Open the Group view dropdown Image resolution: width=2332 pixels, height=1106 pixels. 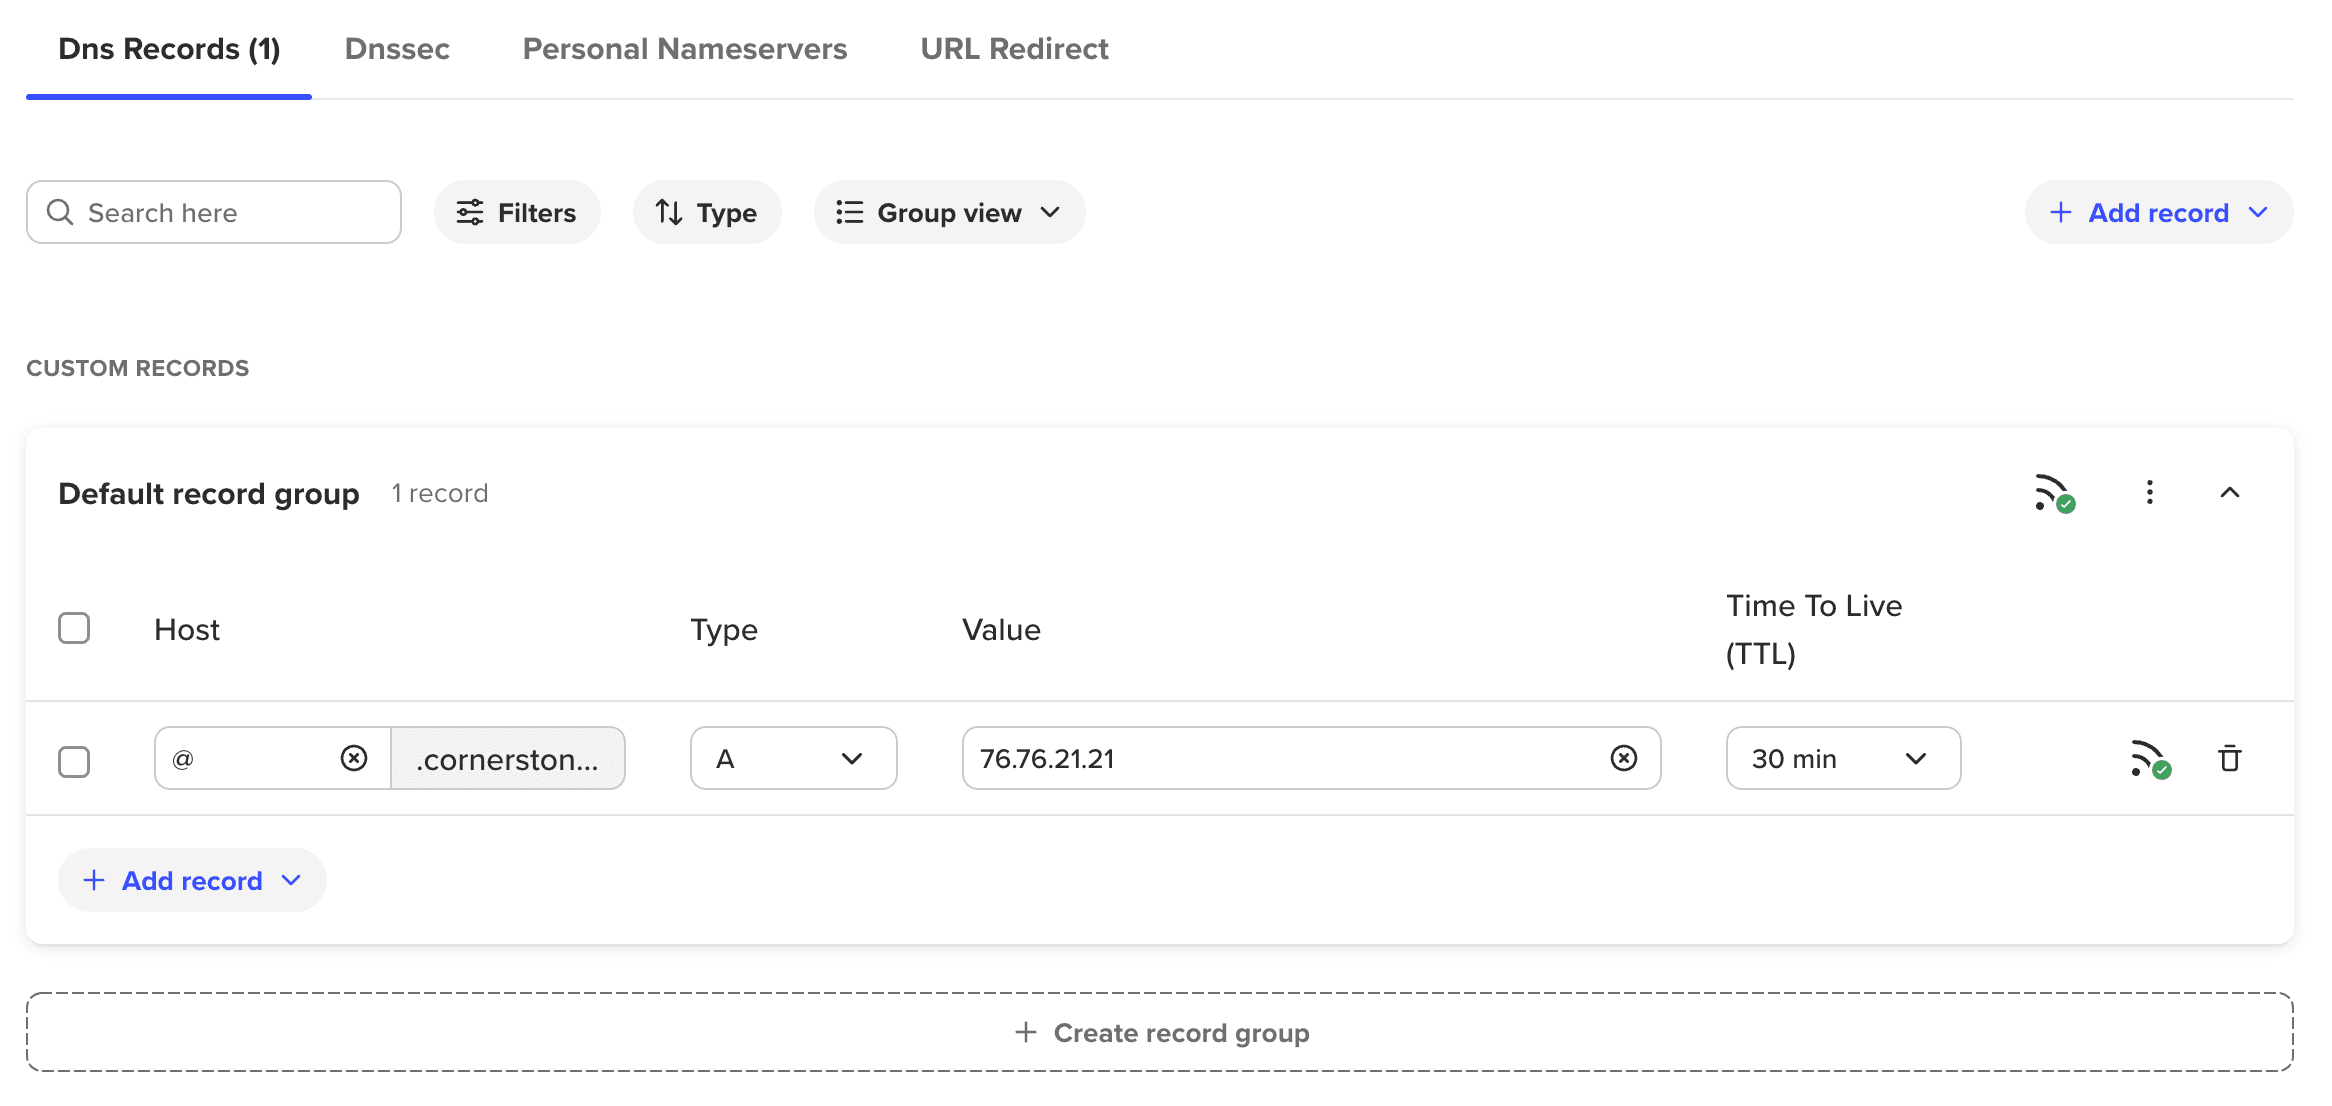point(949,212)
